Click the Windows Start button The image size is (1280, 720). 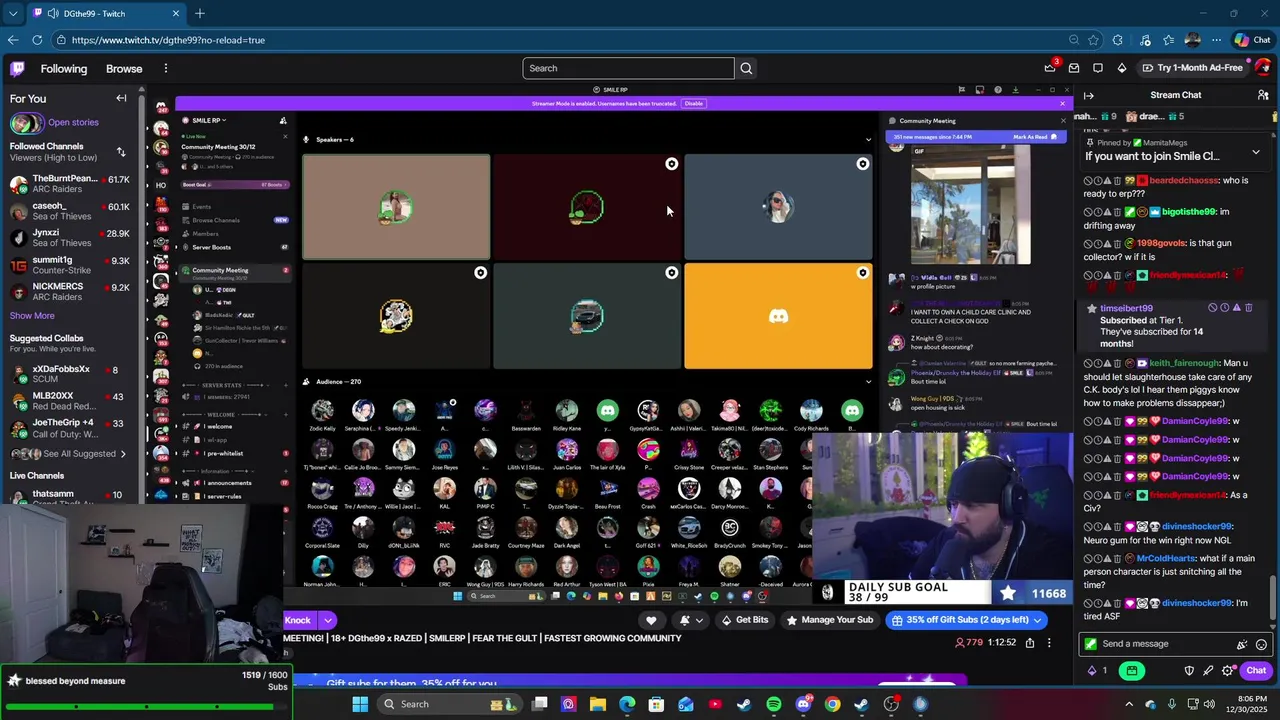[x=360, y=704]
